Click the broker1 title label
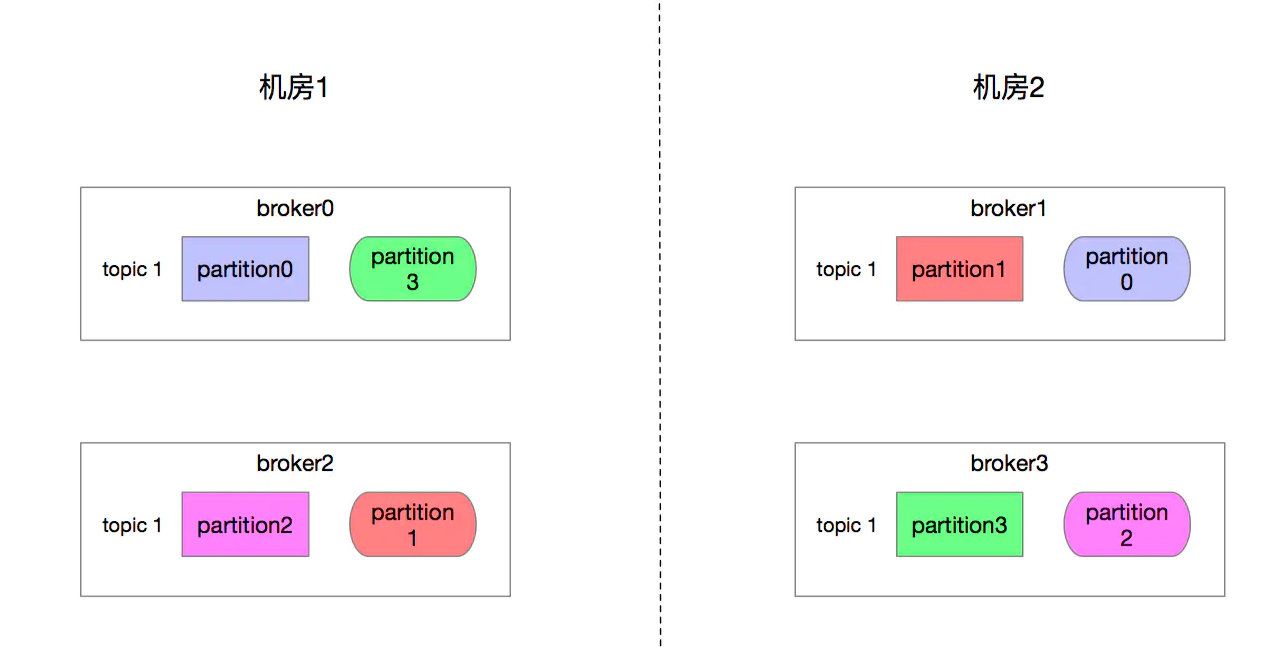Viewport: 1287px width, 647px height. (x=1009, y=208)
